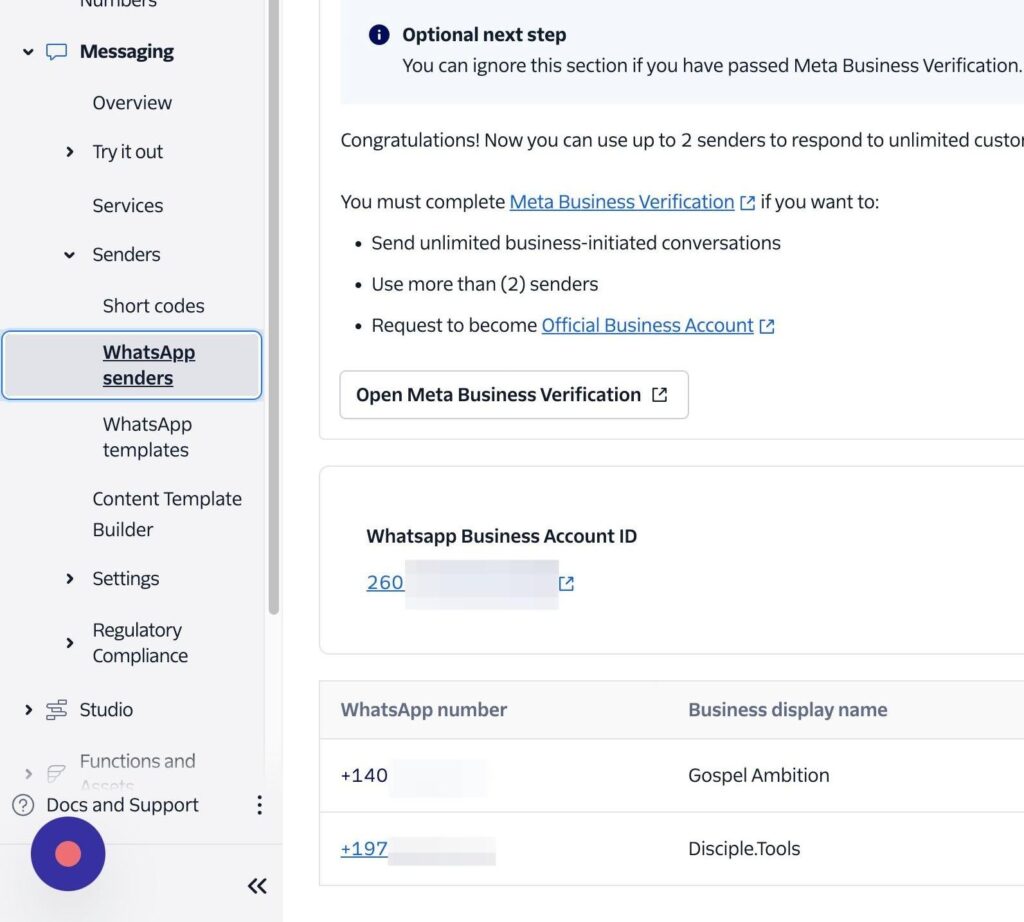
Task: Click the Messaging speech bubble icon
Action: click(x=57, y=52)
